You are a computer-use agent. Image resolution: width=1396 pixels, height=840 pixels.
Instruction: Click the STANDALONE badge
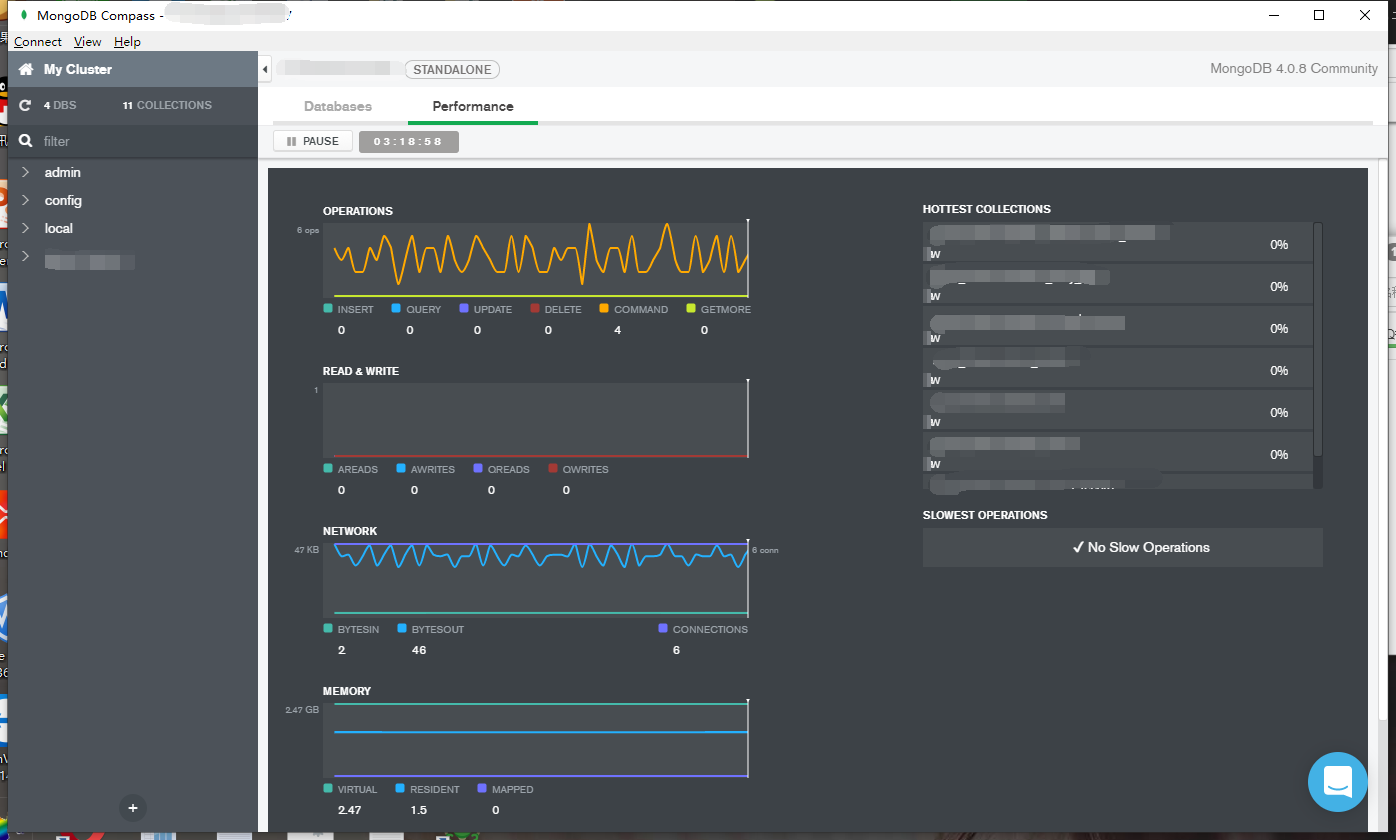coord(452,69)
